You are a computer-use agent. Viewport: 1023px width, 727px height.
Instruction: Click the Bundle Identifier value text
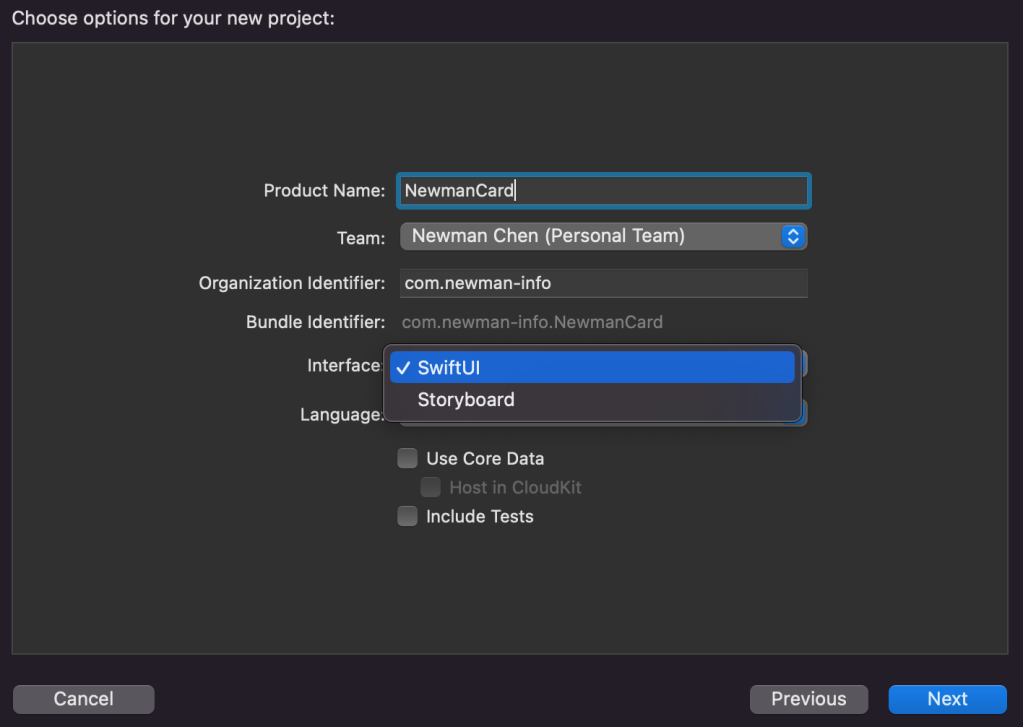click(532, 322)
